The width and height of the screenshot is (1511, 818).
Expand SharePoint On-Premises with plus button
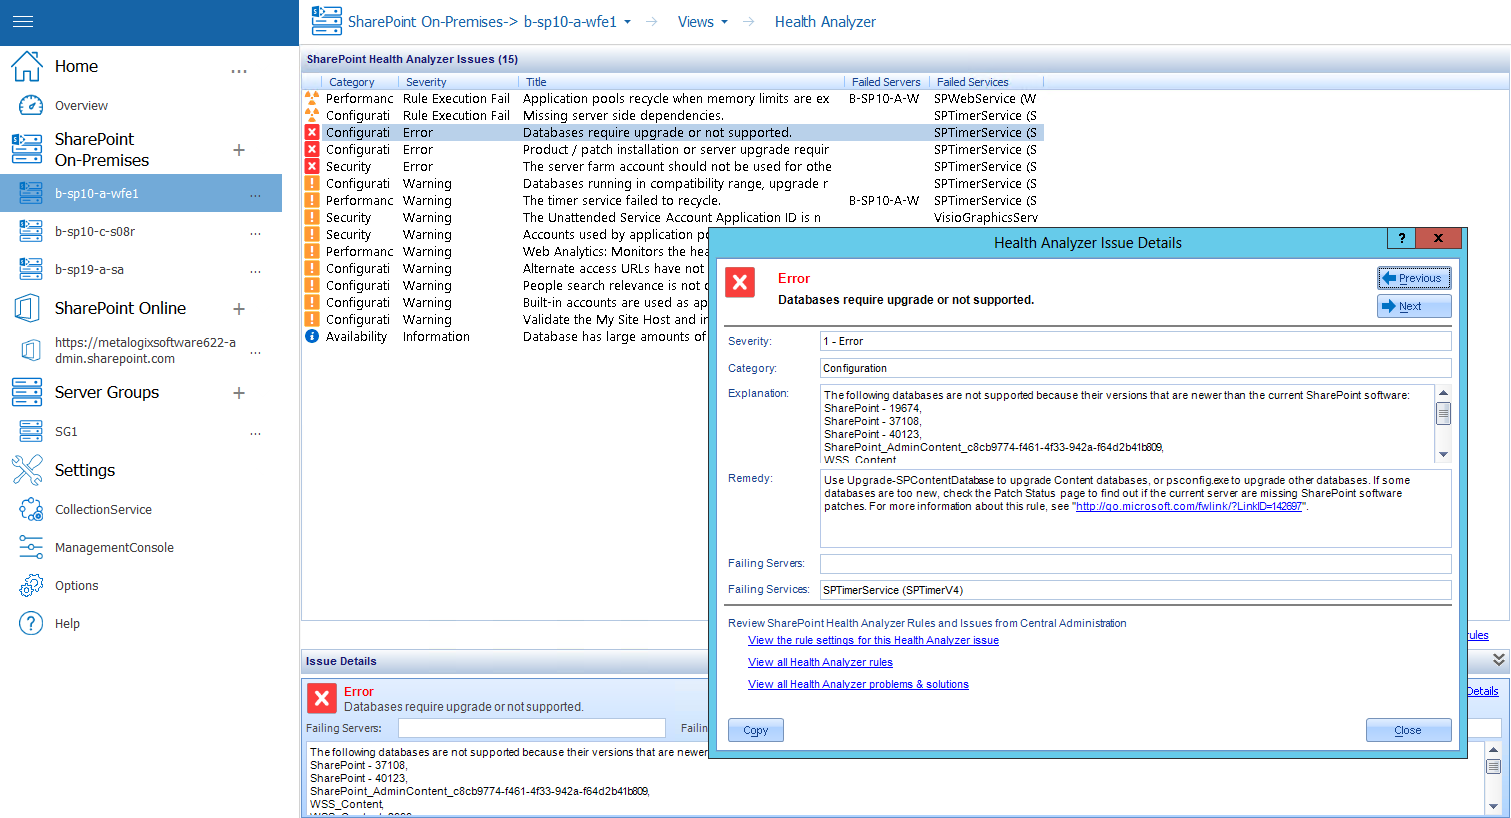(x=239, y=150)
